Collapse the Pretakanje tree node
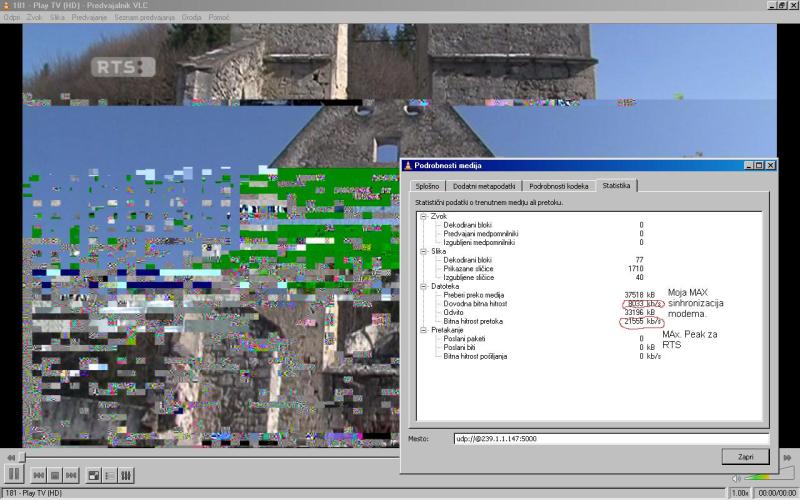 pos(423,329)
